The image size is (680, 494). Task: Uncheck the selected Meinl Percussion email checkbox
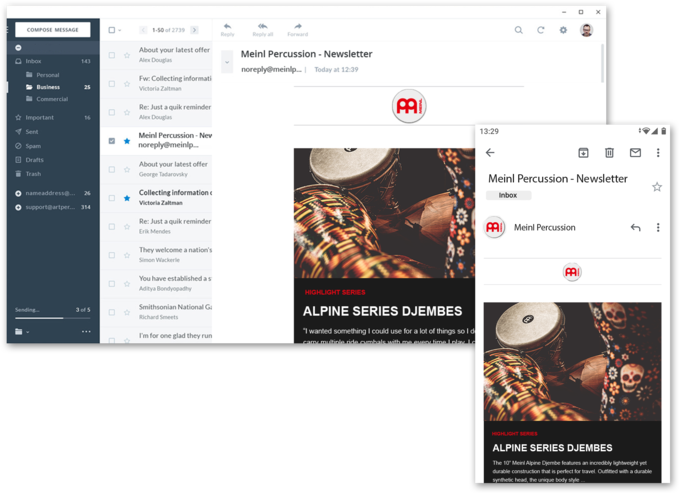point(112,141)
